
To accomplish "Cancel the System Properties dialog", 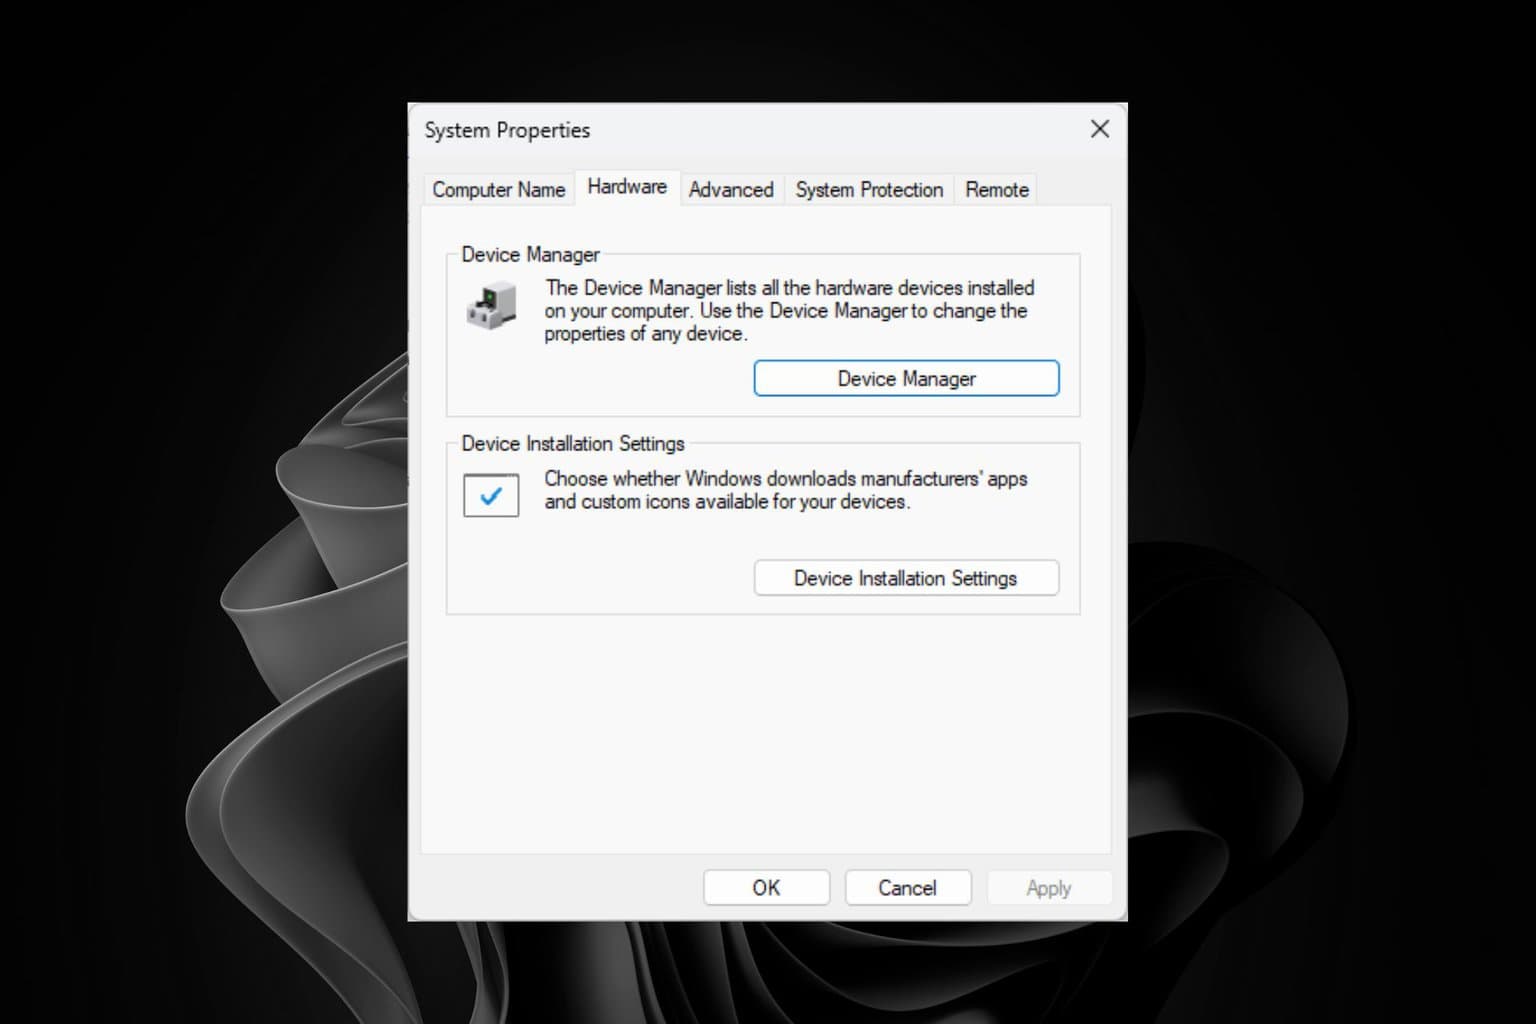I will (907, 887).
